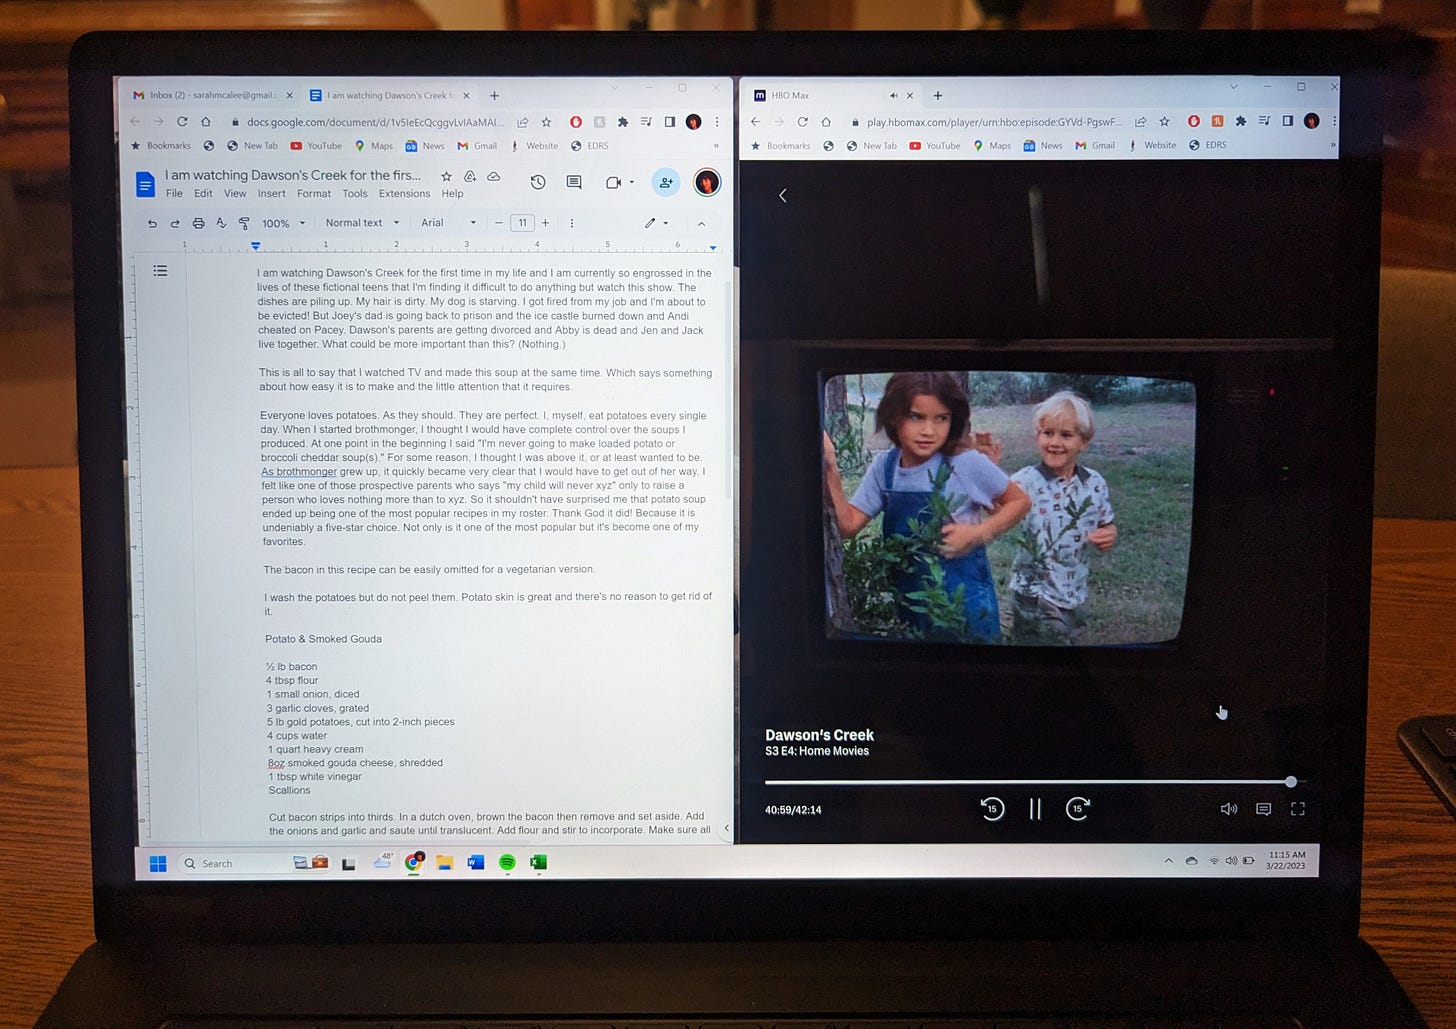Open the Format menu in Docs

(x=314, y=194)
